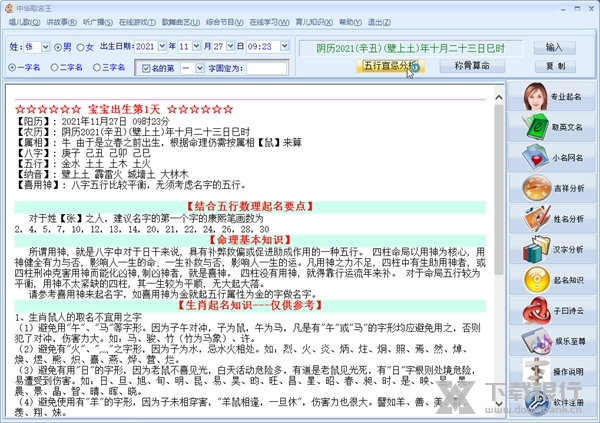The image size is (600, 423).
Task: Open the 姓名分析 brush icon
Action: coord(536,219)
